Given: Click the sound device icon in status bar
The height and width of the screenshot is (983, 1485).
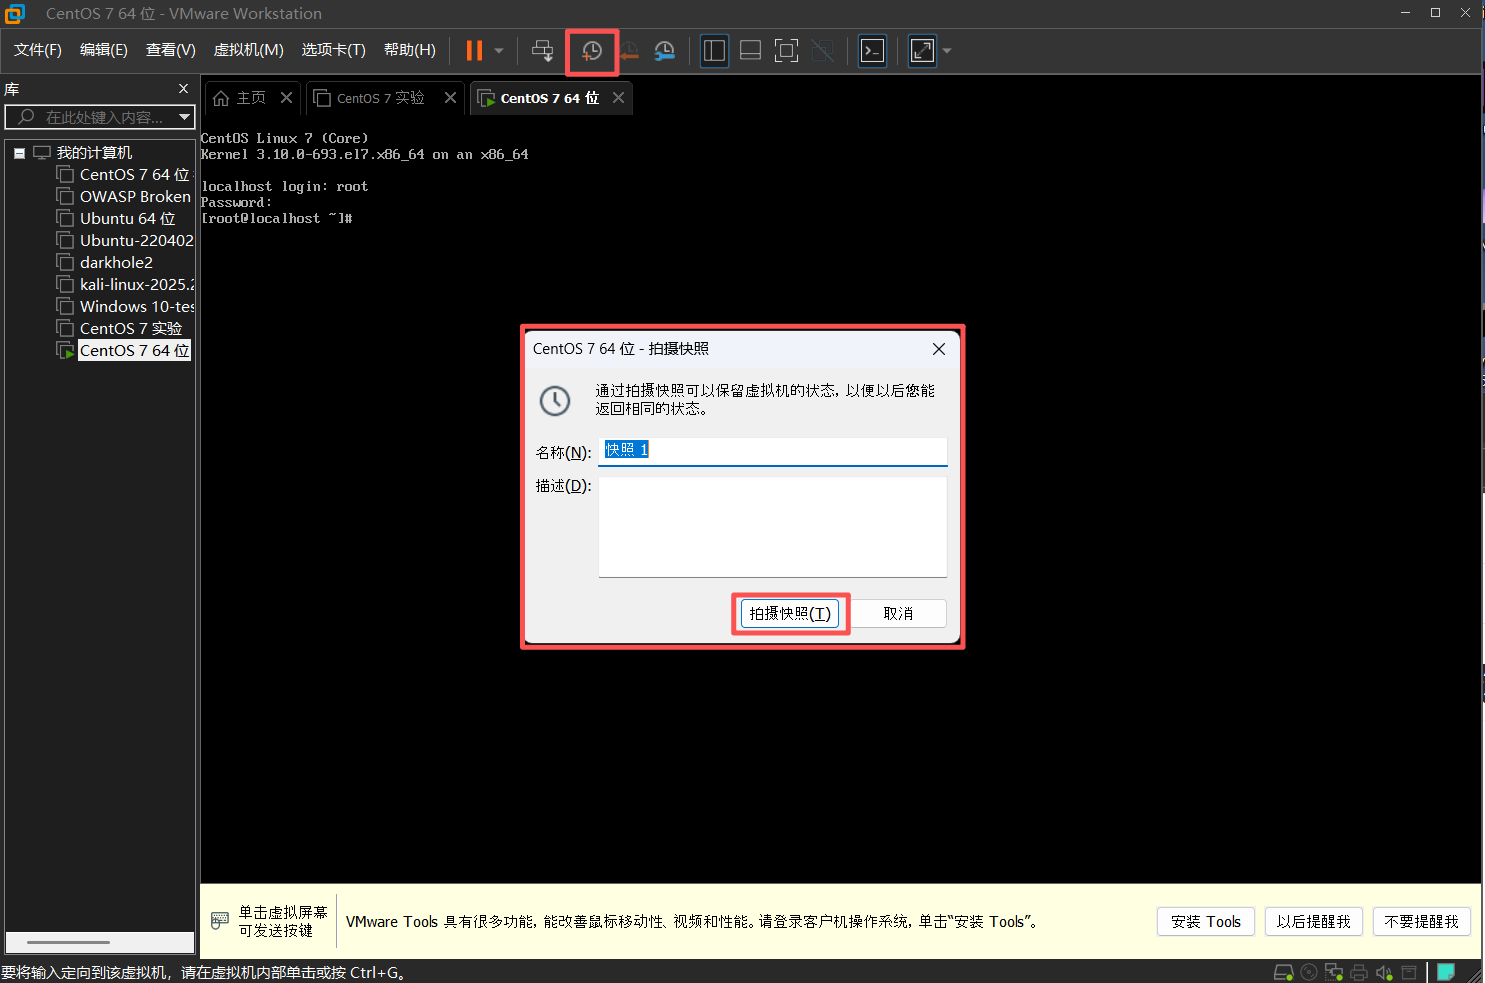Looking at the screenshot, I should [1385, 971].
